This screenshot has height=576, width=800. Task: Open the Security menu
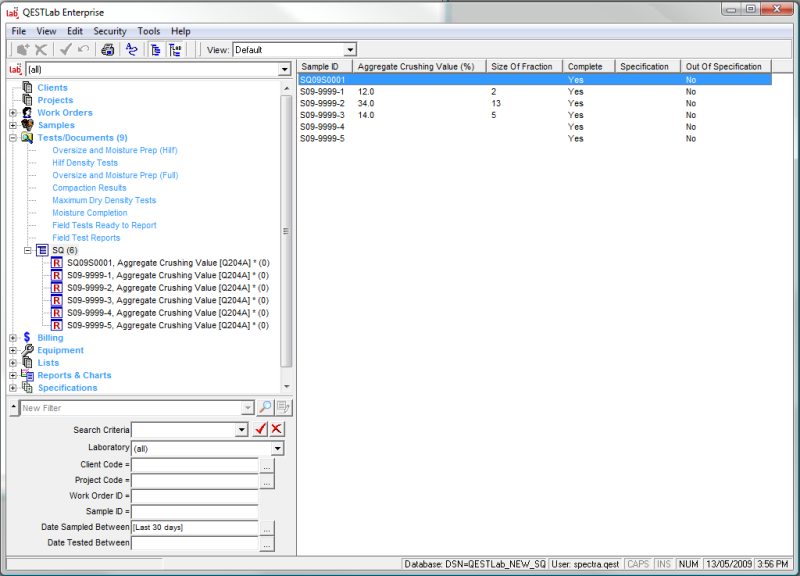click(x=110, y=30)
